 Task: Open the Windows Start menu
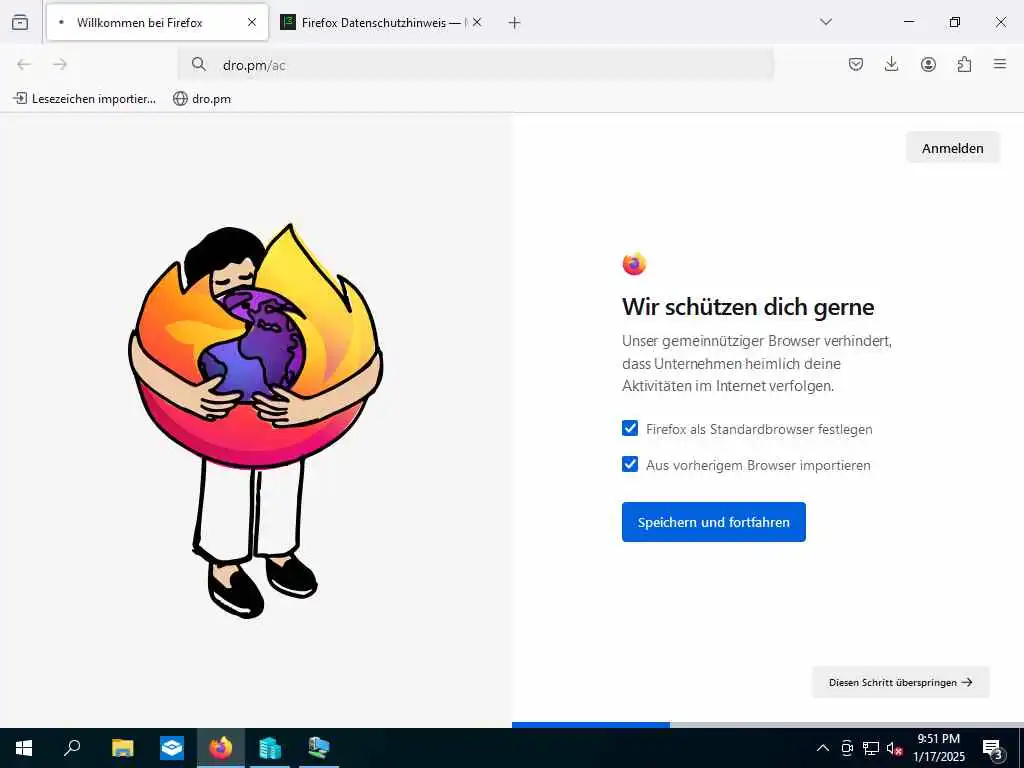click(x=24, y=748)
